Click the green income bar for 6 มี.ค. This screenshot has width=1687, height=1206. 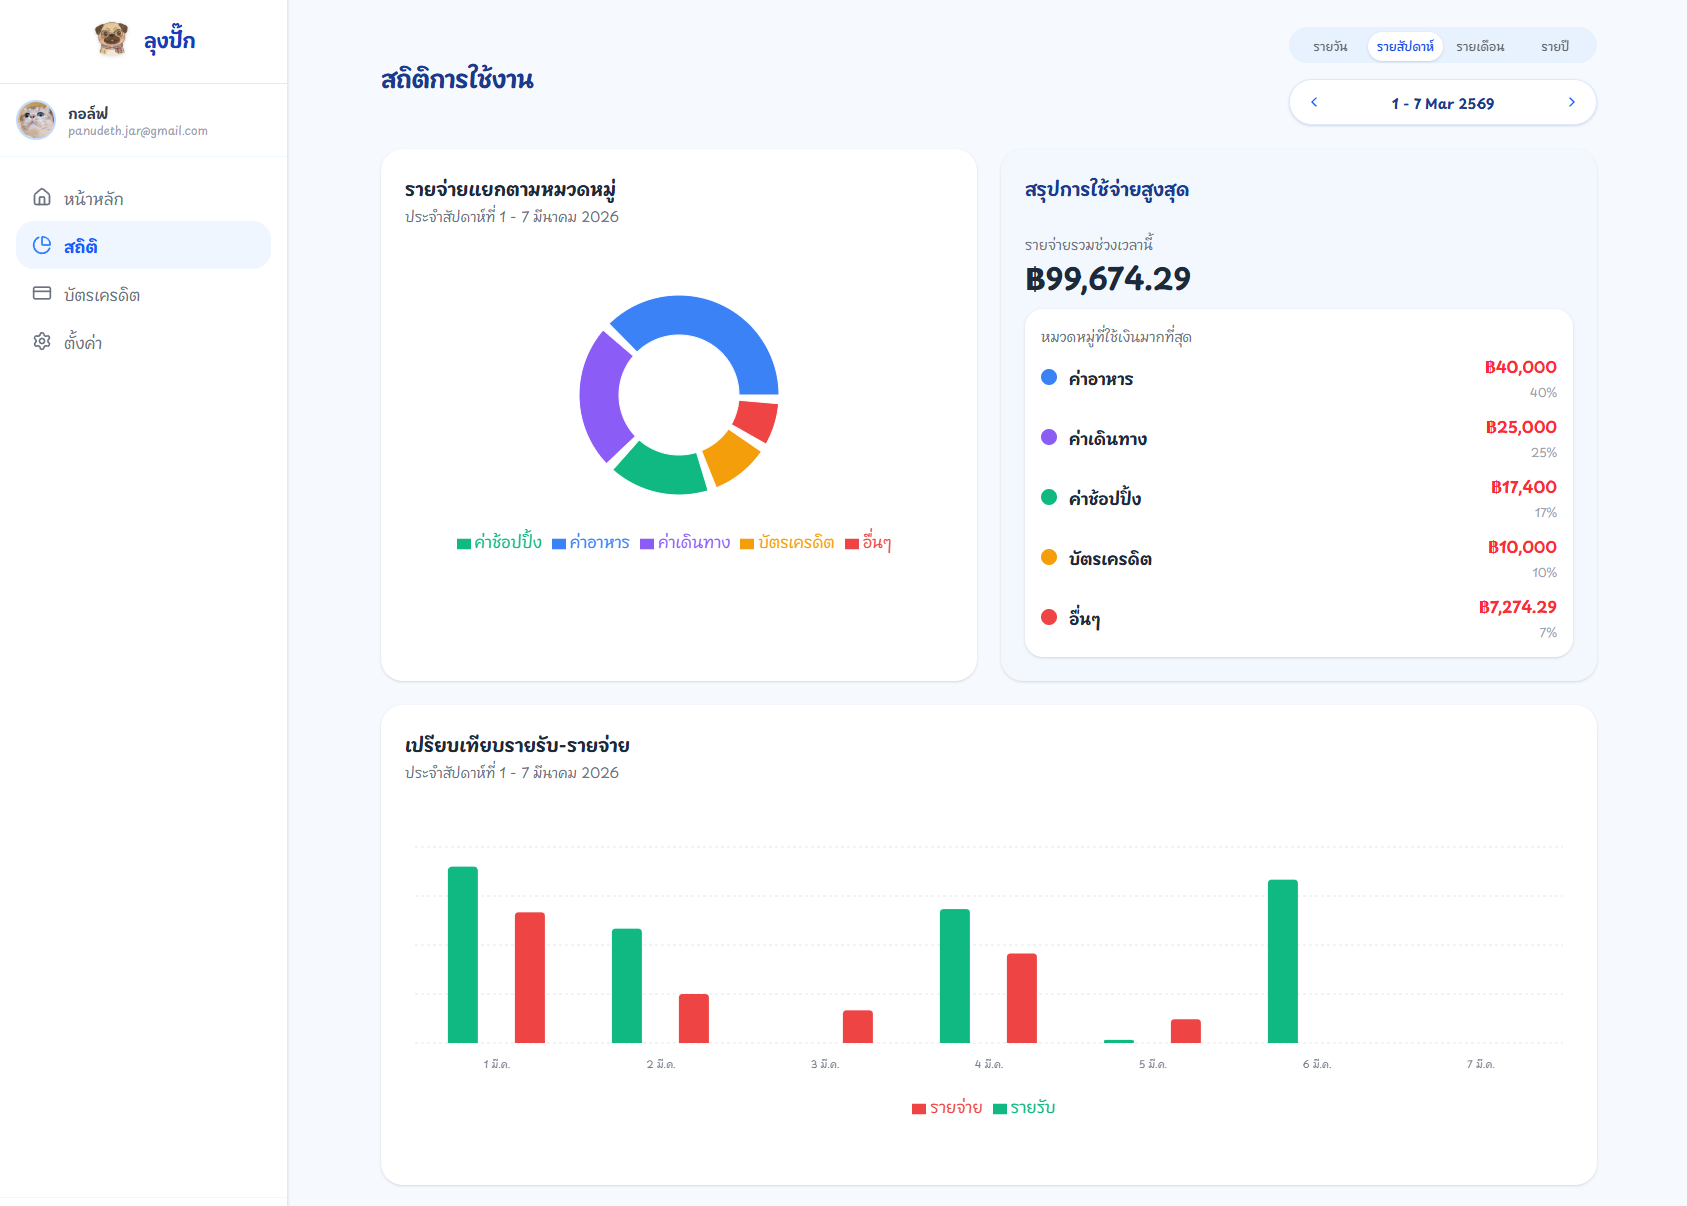(1282, 961)
